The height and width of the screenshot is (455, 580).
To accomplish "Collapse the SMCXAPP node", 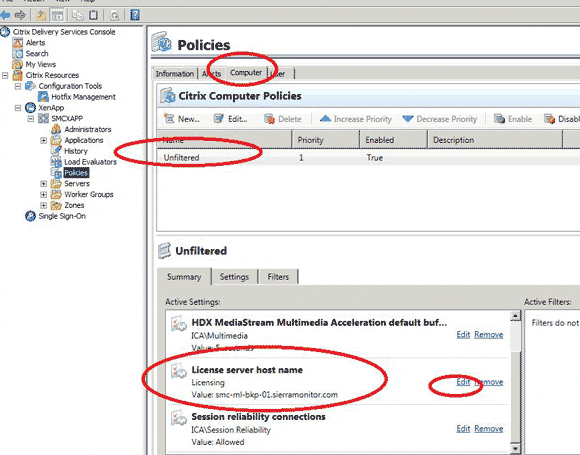I will click(31, 118).
